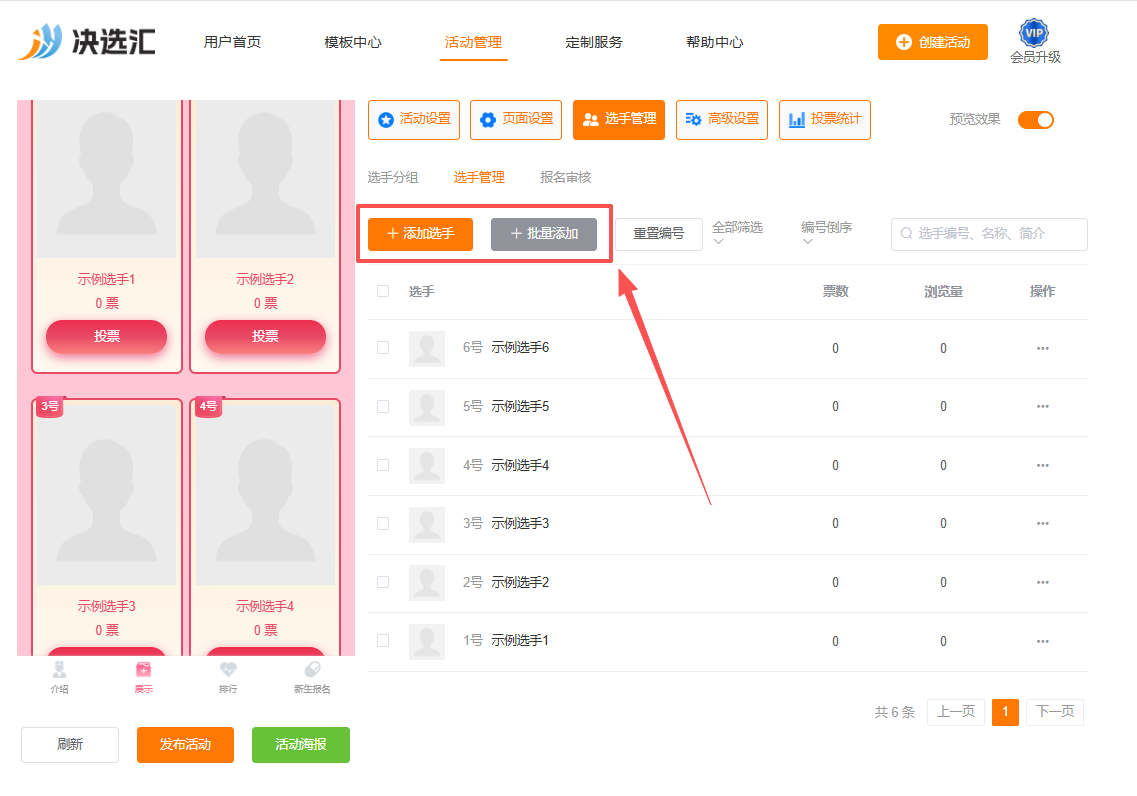This screenshot has height=796, width=1137.
Task: Click the green 活动海报 button
Action: [301, 745]
